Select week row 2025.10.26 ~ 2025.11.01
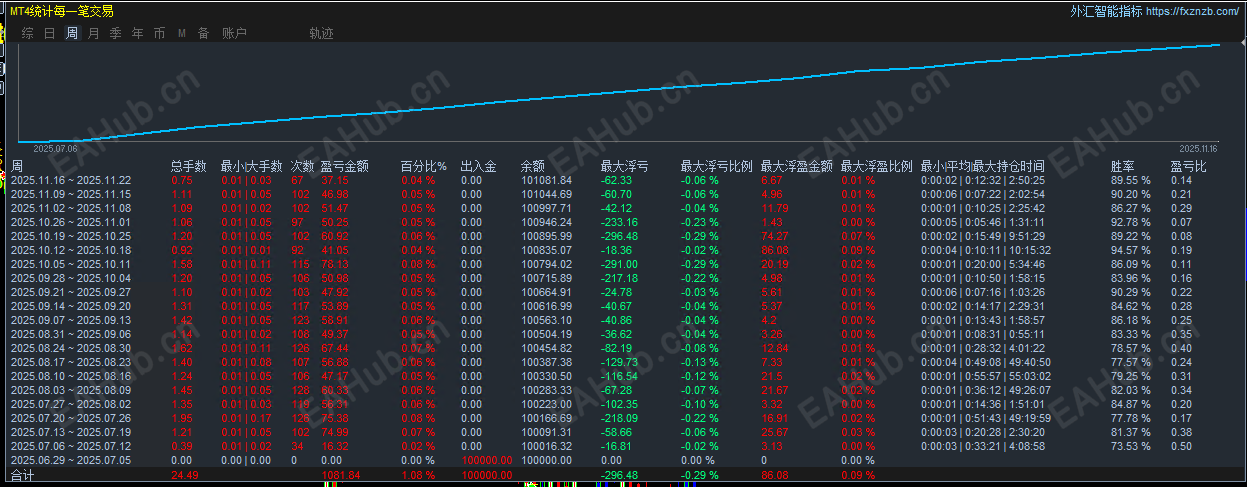The width and height of the screenshot is (1247, 487). [x=71, y=222]
